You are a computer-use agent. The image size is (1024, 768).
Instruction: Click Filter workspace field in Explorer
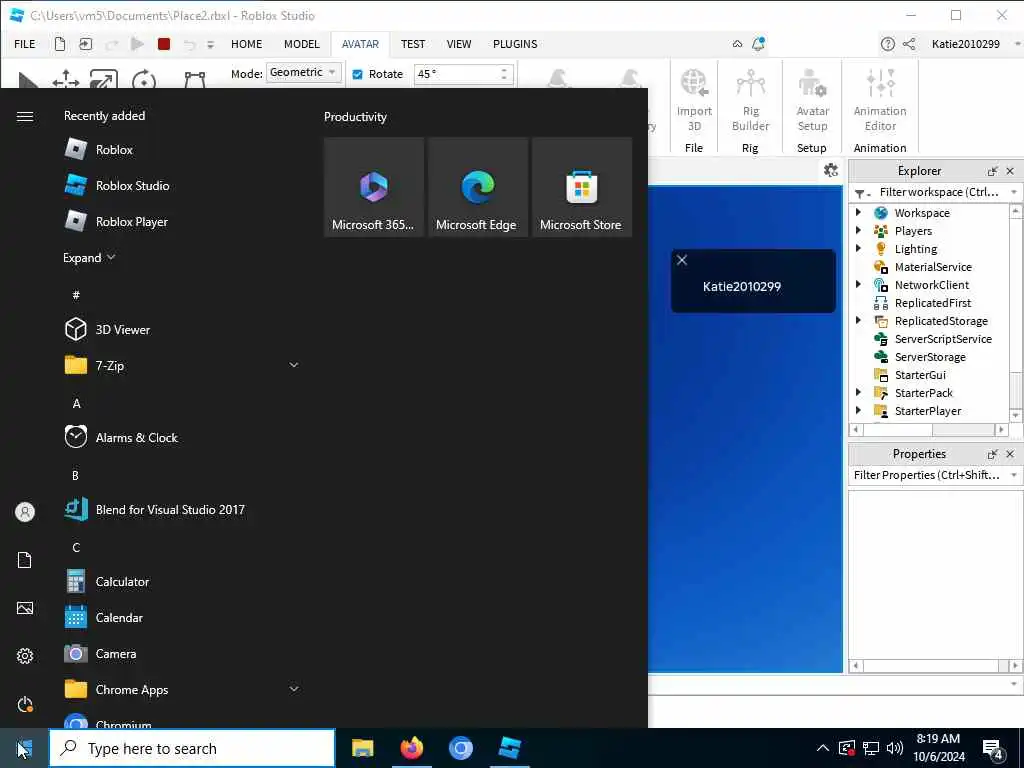click(939, 192)
